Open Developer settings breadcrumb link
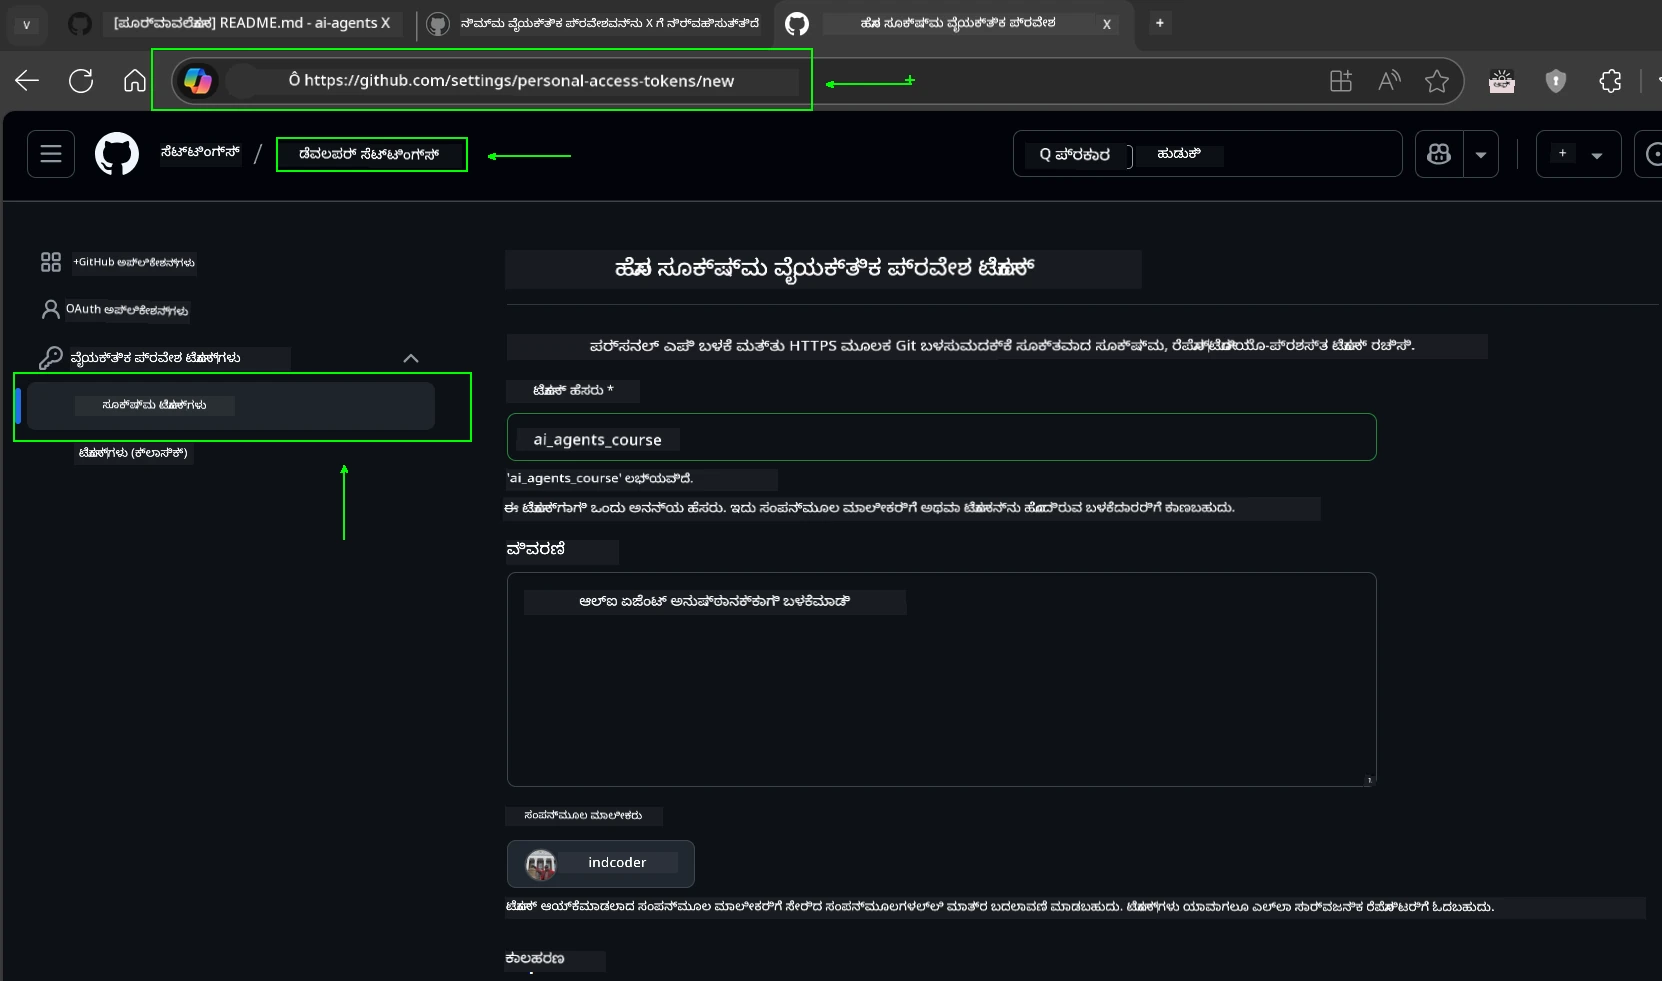 click(x=371, y=154)
